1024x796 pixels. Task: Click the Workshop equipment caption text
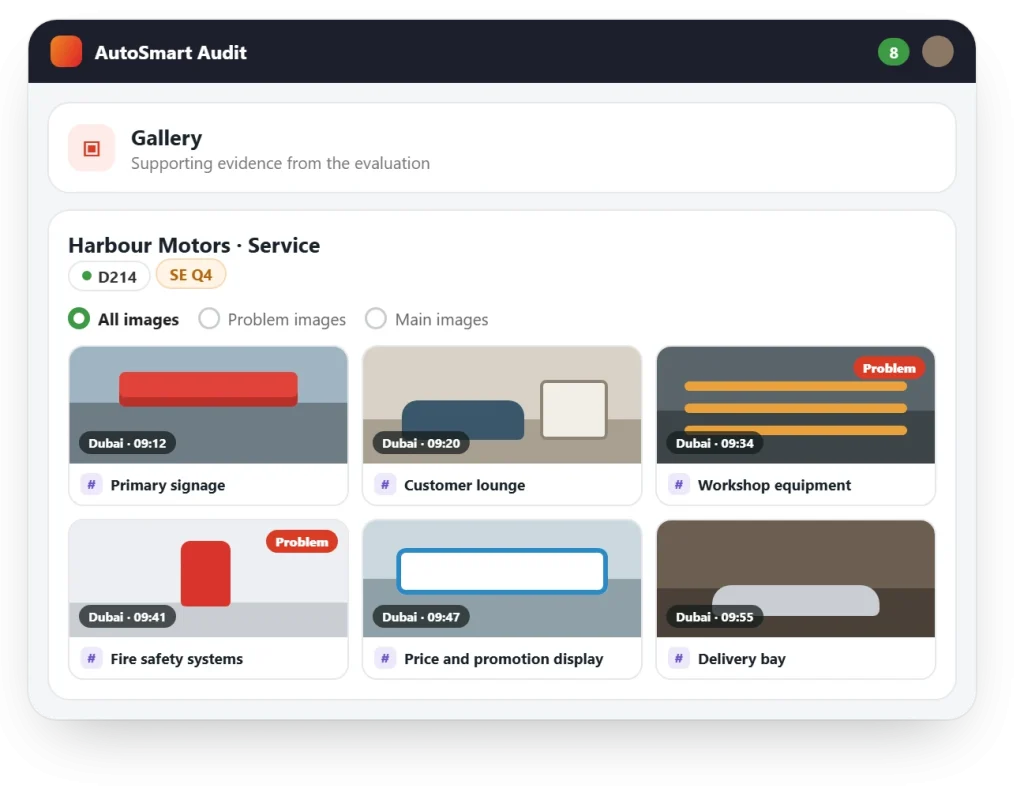(775, 485)
